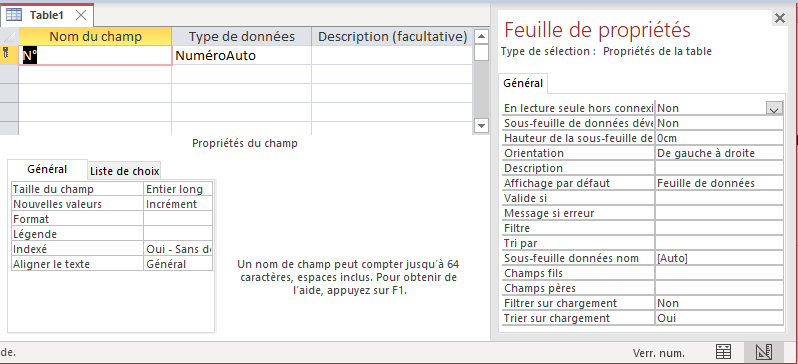Open the 'En lecture seule hors connexion' dropdown
This screenshot has height=364, width=798.
pos(774,108)
